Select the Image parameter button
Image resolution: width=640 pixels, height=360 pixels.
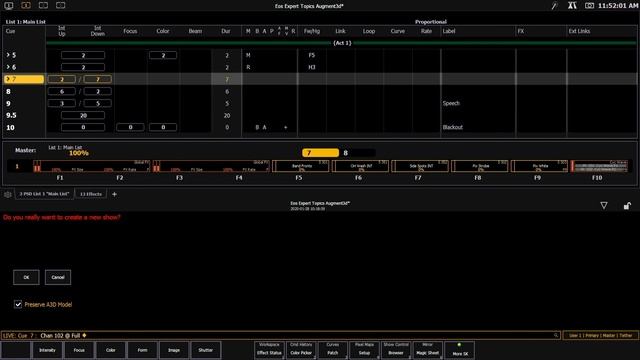(x=174, y=350)
